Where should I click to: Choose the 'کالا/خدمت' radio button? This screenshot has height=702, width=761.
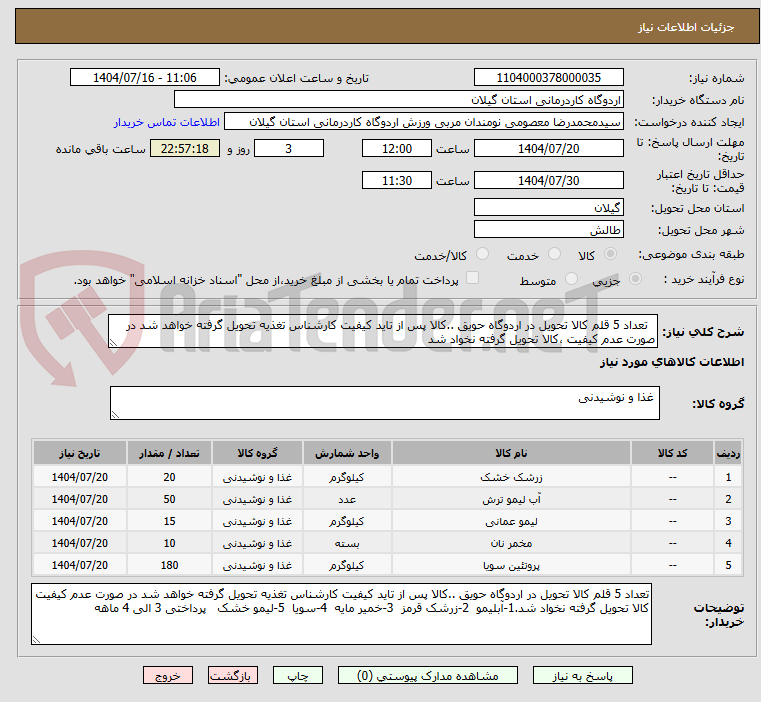pos(482,255)
